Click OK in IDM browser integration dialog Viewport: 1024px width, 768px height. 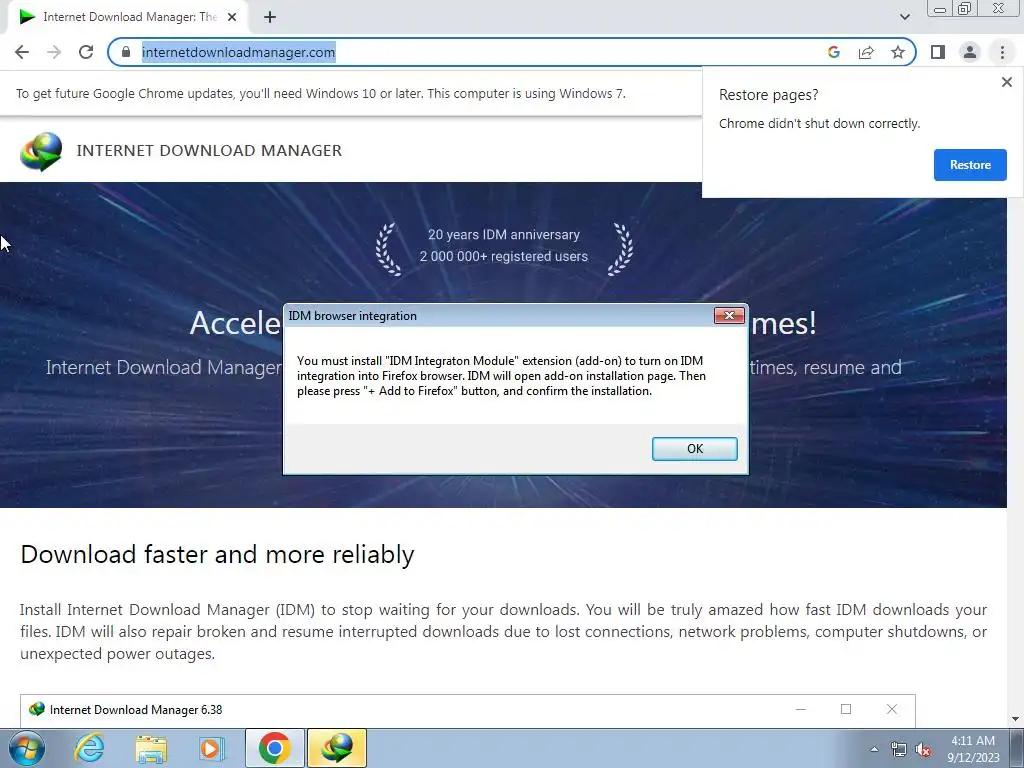694,449
